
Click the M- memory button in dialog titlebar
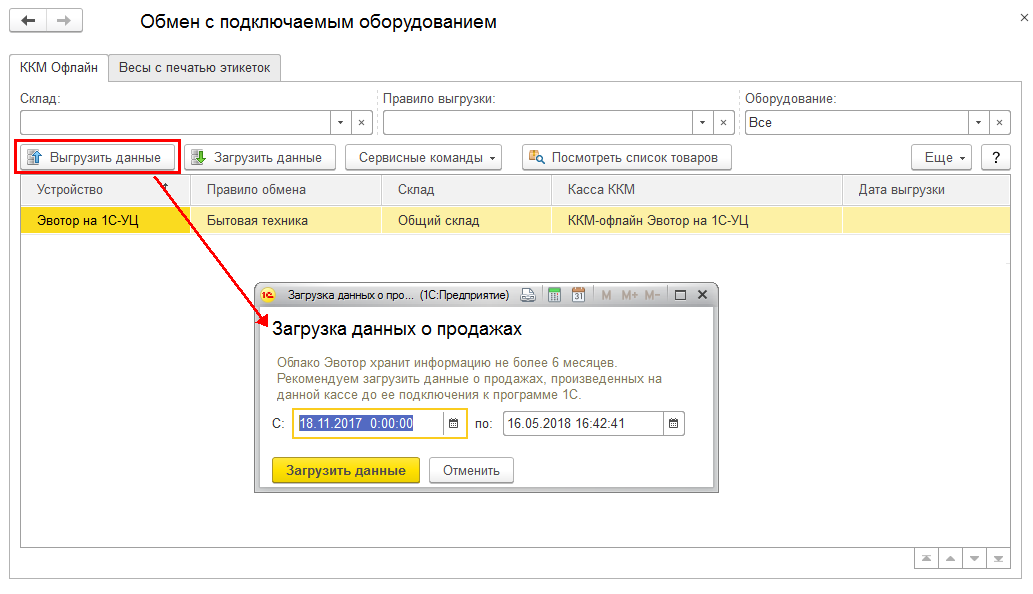[652, 295]
